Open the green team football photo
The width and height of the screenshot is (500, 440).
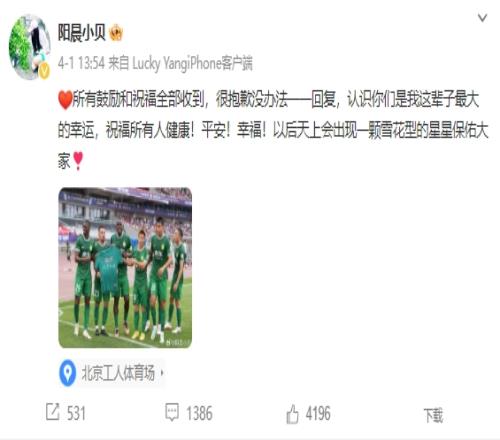coord(125,268)
